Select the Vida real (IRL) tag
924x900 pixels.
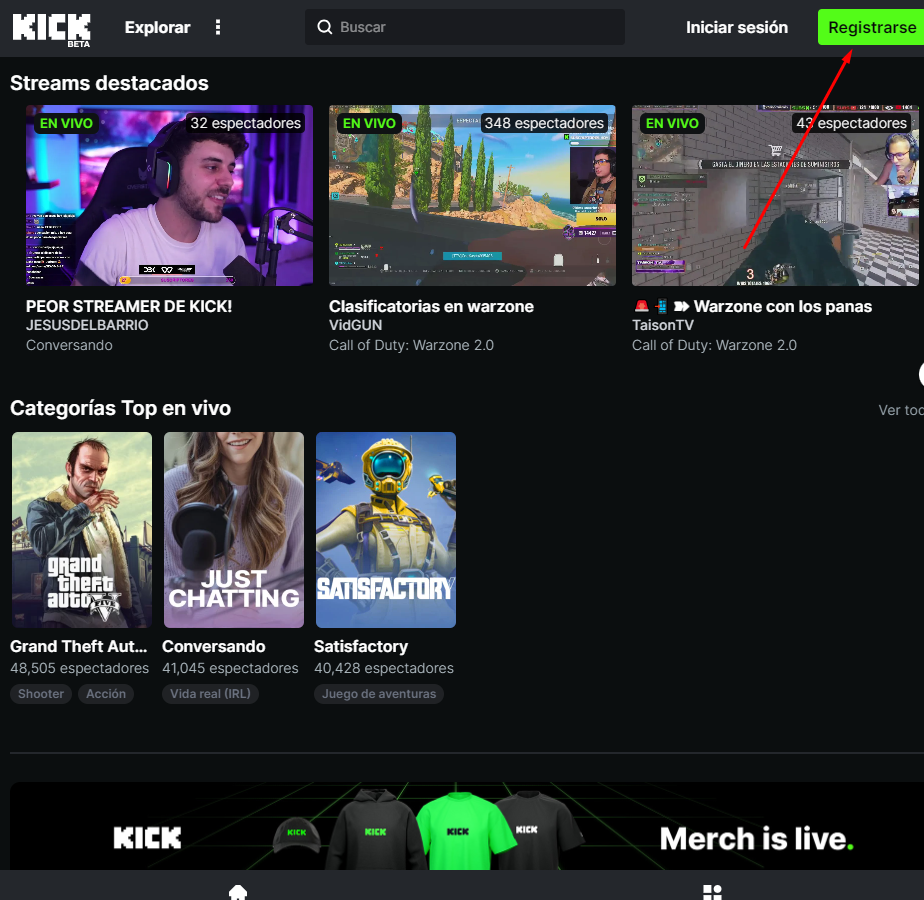coord(210,694)
